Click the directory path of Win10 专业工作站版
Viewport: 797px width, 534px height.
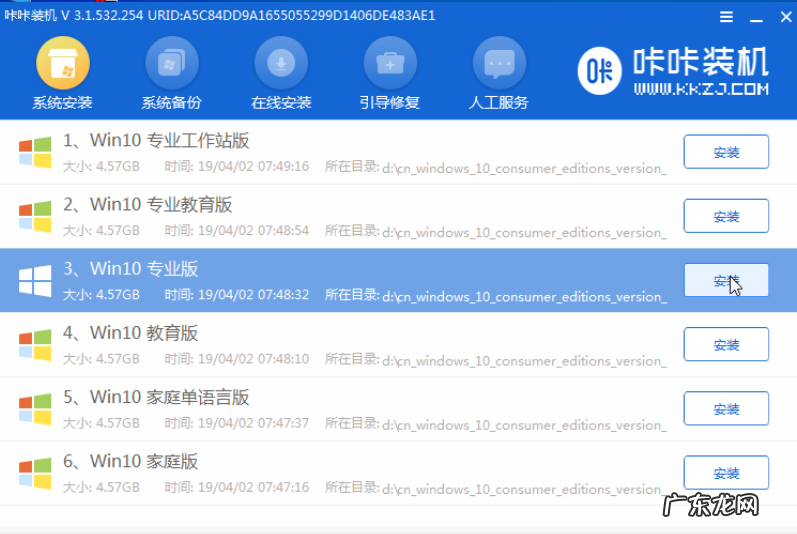coord(524,168)
